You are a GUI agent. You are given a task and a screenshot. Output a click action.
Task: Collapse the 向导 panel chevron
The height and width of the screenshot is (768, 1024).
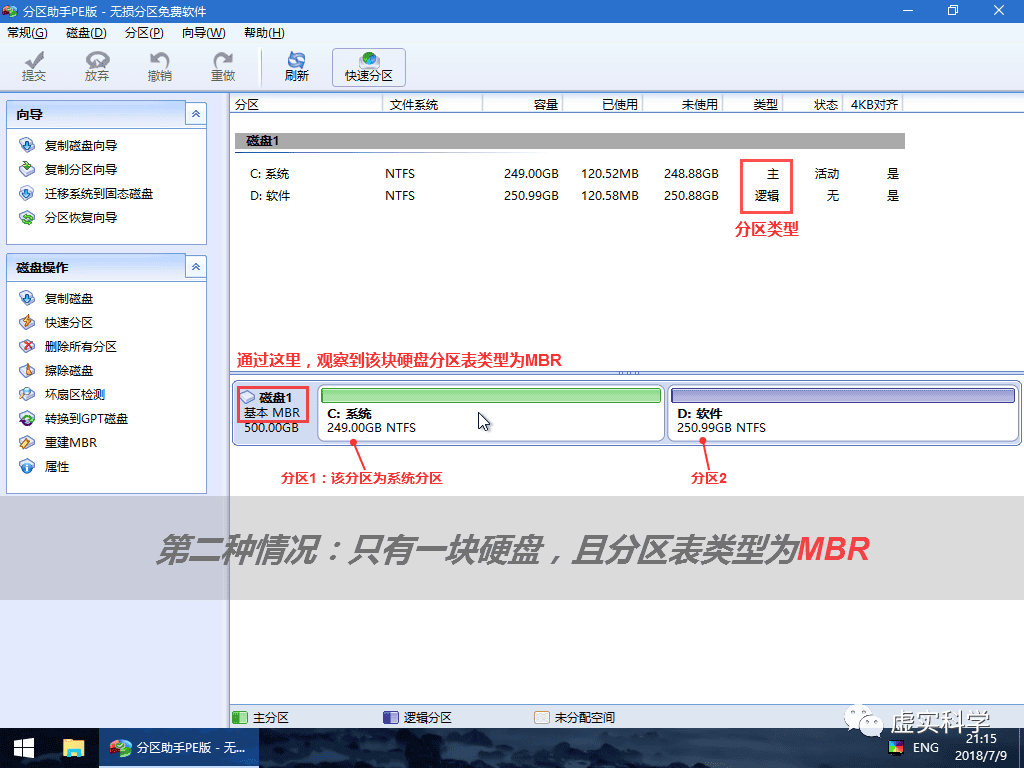(196, 114)
